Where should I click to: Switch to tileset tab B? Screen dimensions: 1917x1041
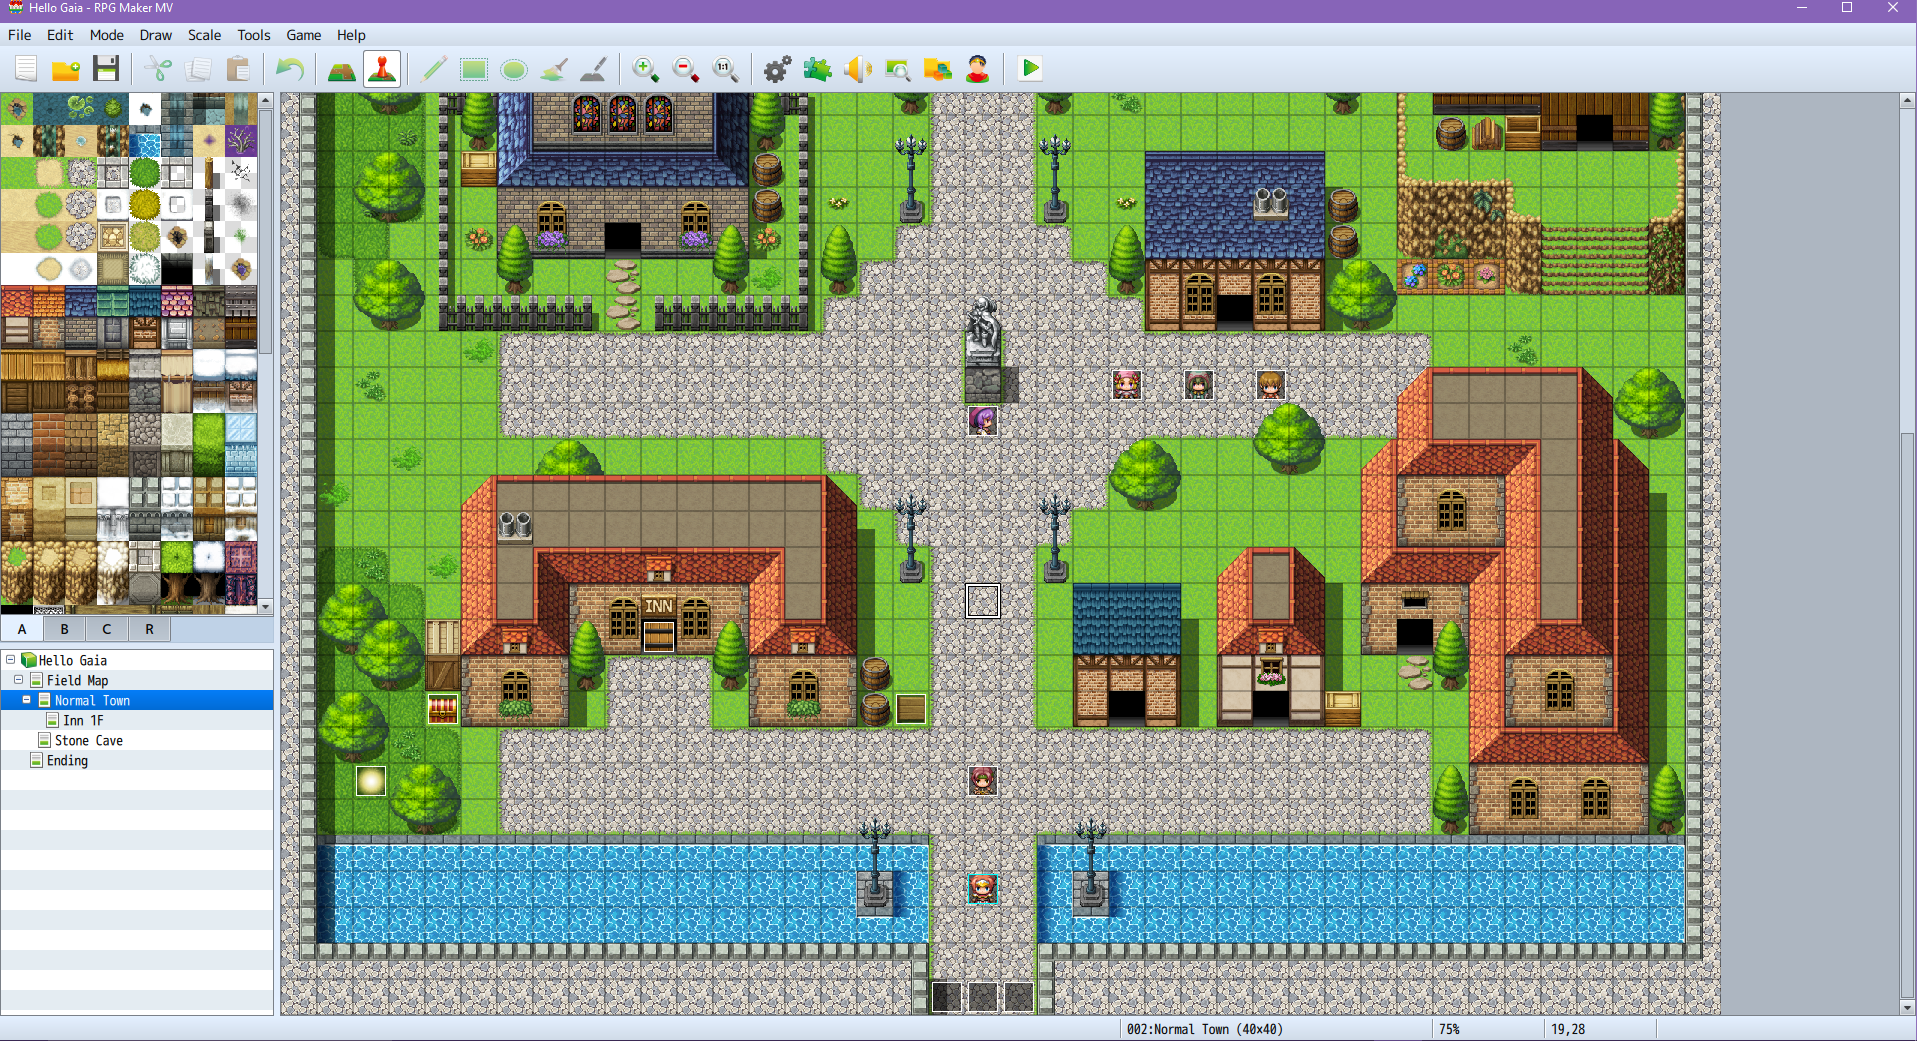click(x=64, y=629)
